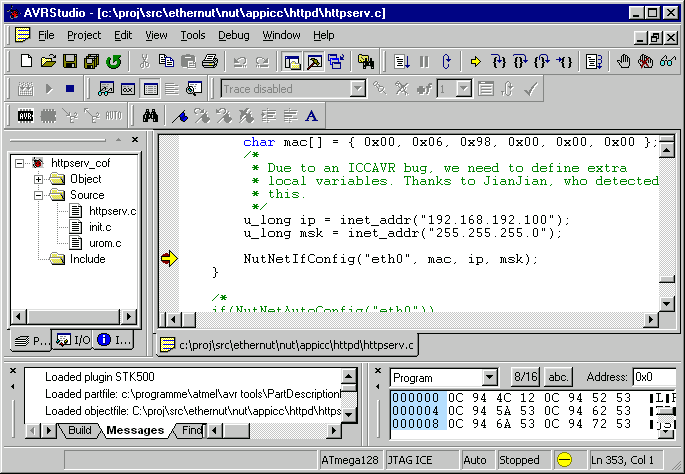This screenshot has height=474, width=685.
Task: Open Find with the binoculars icon
Action: click(x=150, y=116)
